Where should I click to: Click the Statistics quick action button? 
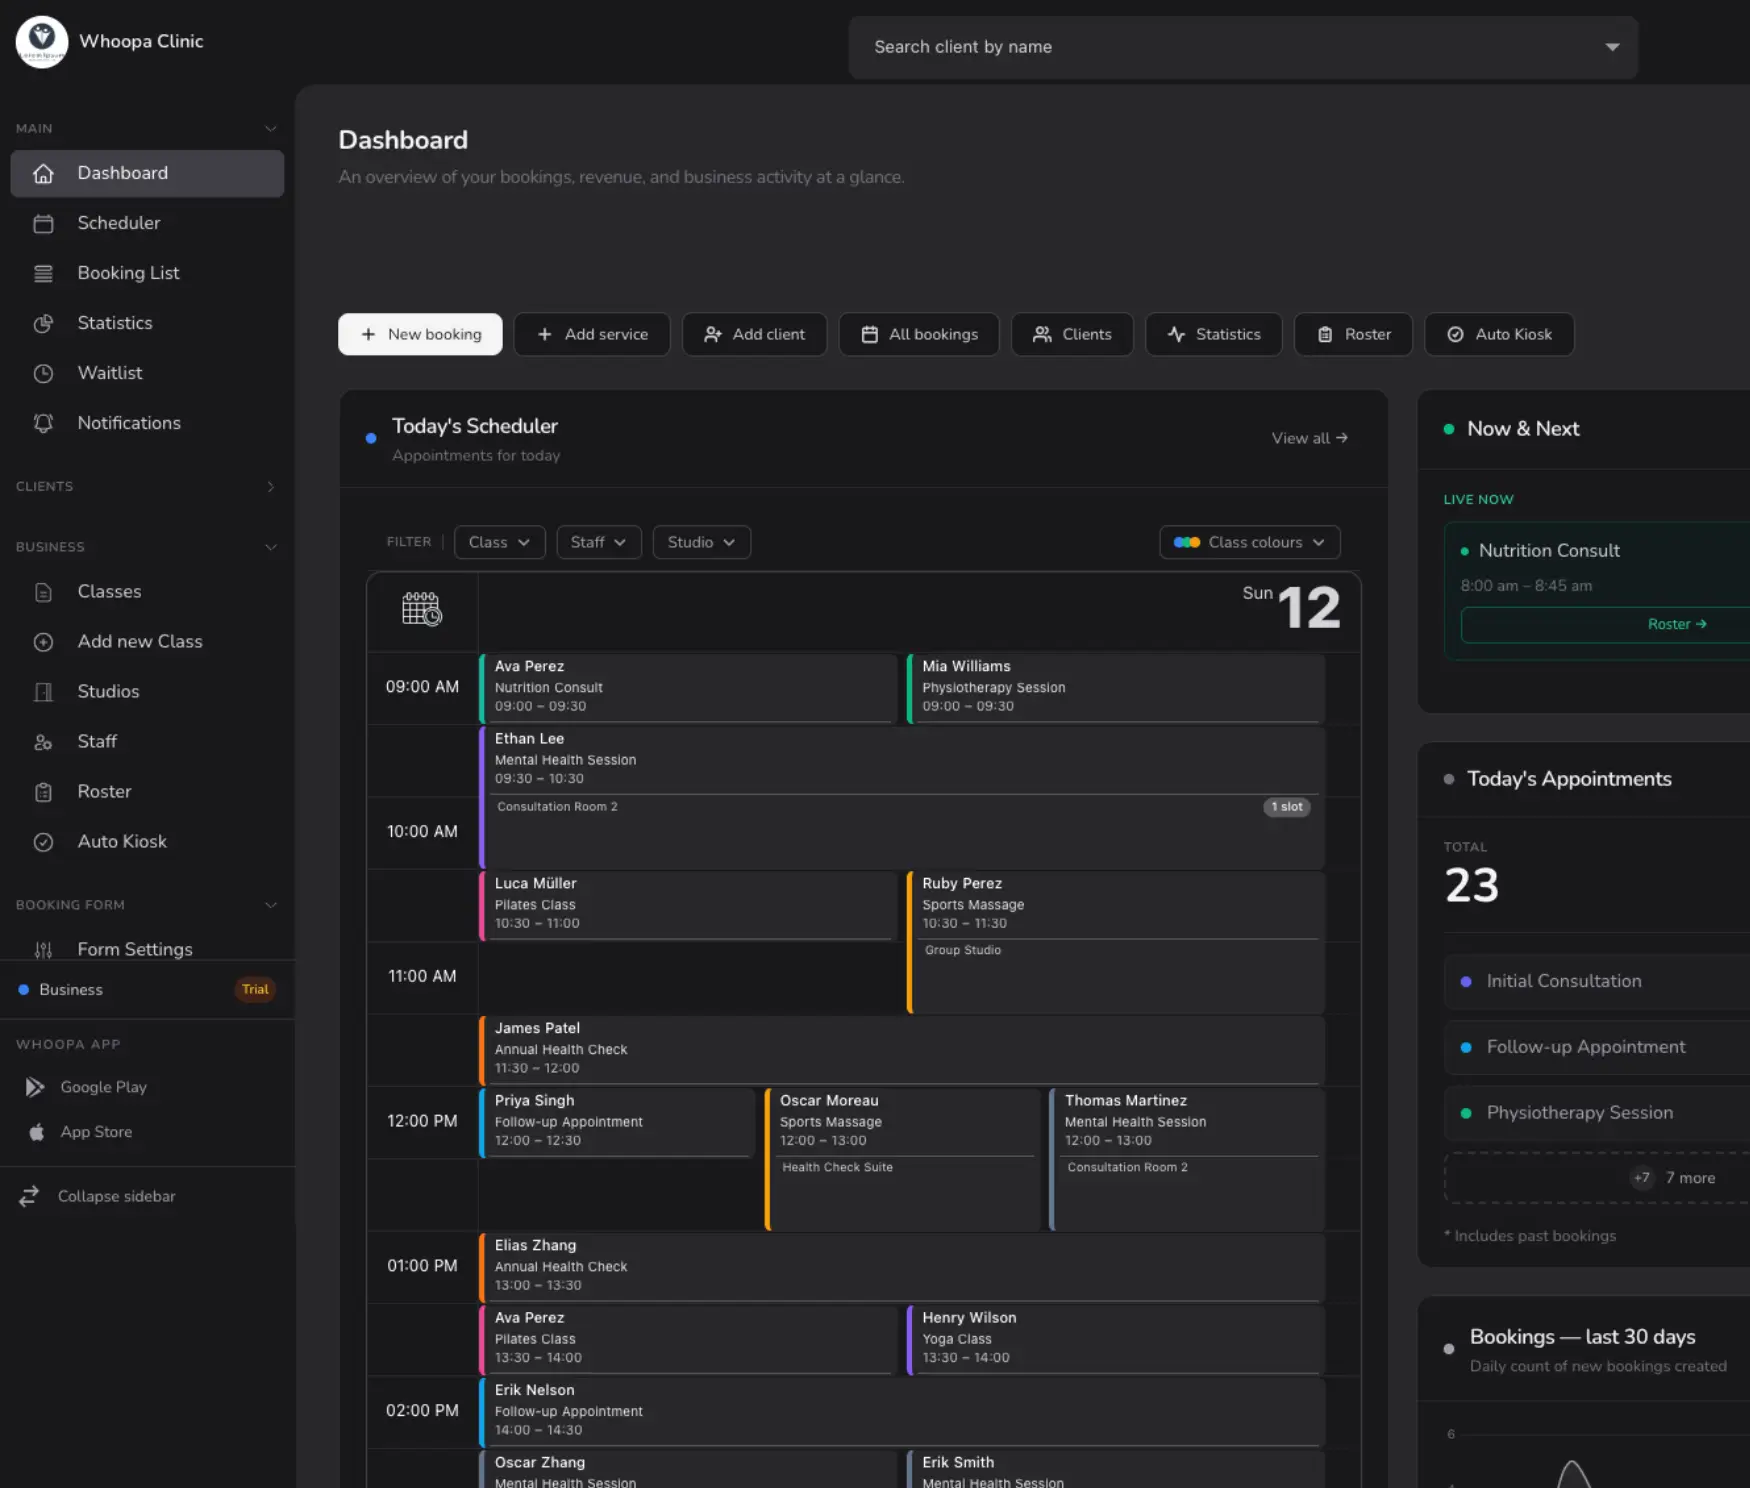1214,334
